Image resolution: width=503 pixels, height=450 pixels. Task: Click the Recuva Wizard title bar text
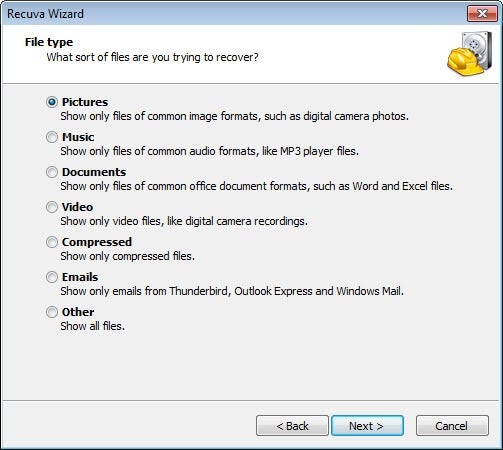(45, 14)
